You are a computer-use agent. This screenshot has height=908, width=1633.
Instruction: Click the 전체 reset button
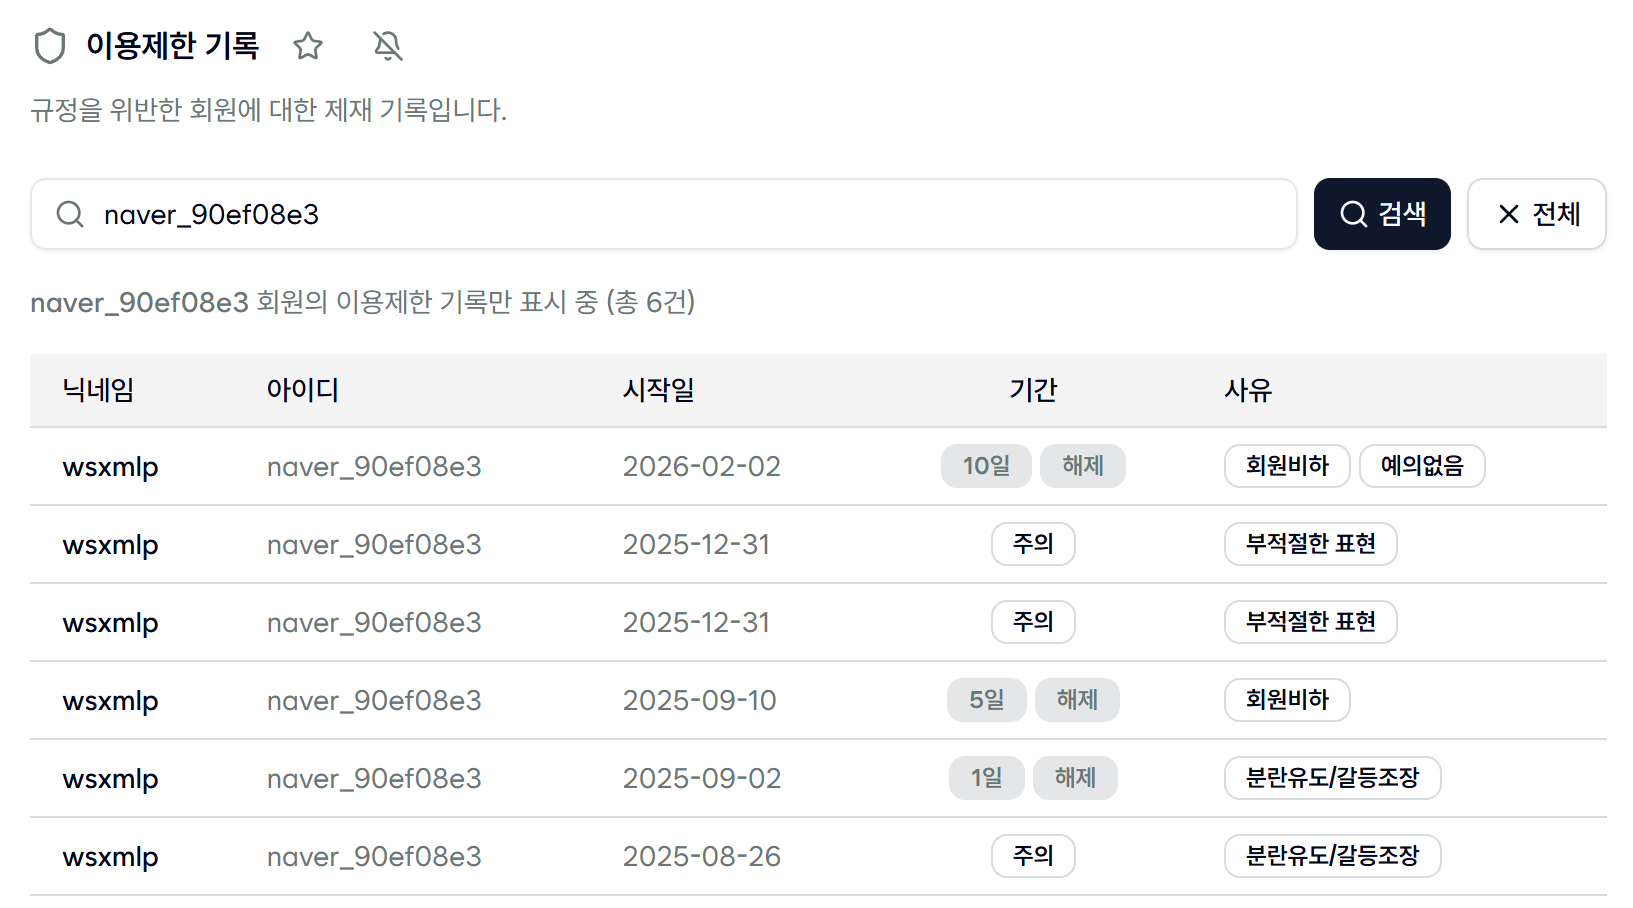coord(1537,214)
